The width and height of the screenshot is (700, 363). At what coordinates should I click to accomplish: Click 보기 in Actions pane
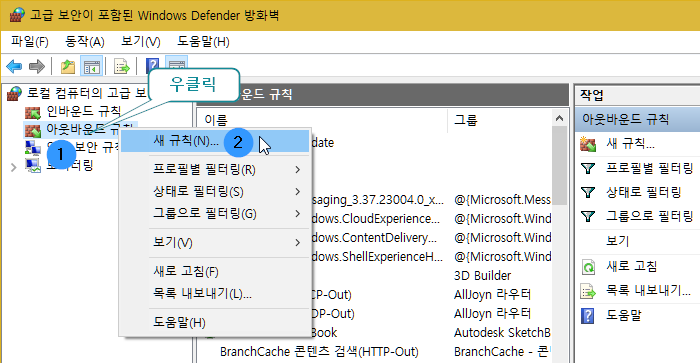(617, 241)
